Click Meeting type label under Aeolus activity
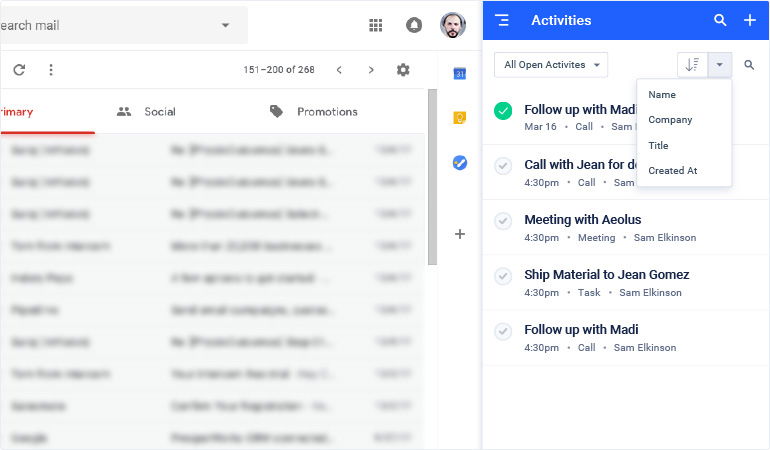 point(596,238)
